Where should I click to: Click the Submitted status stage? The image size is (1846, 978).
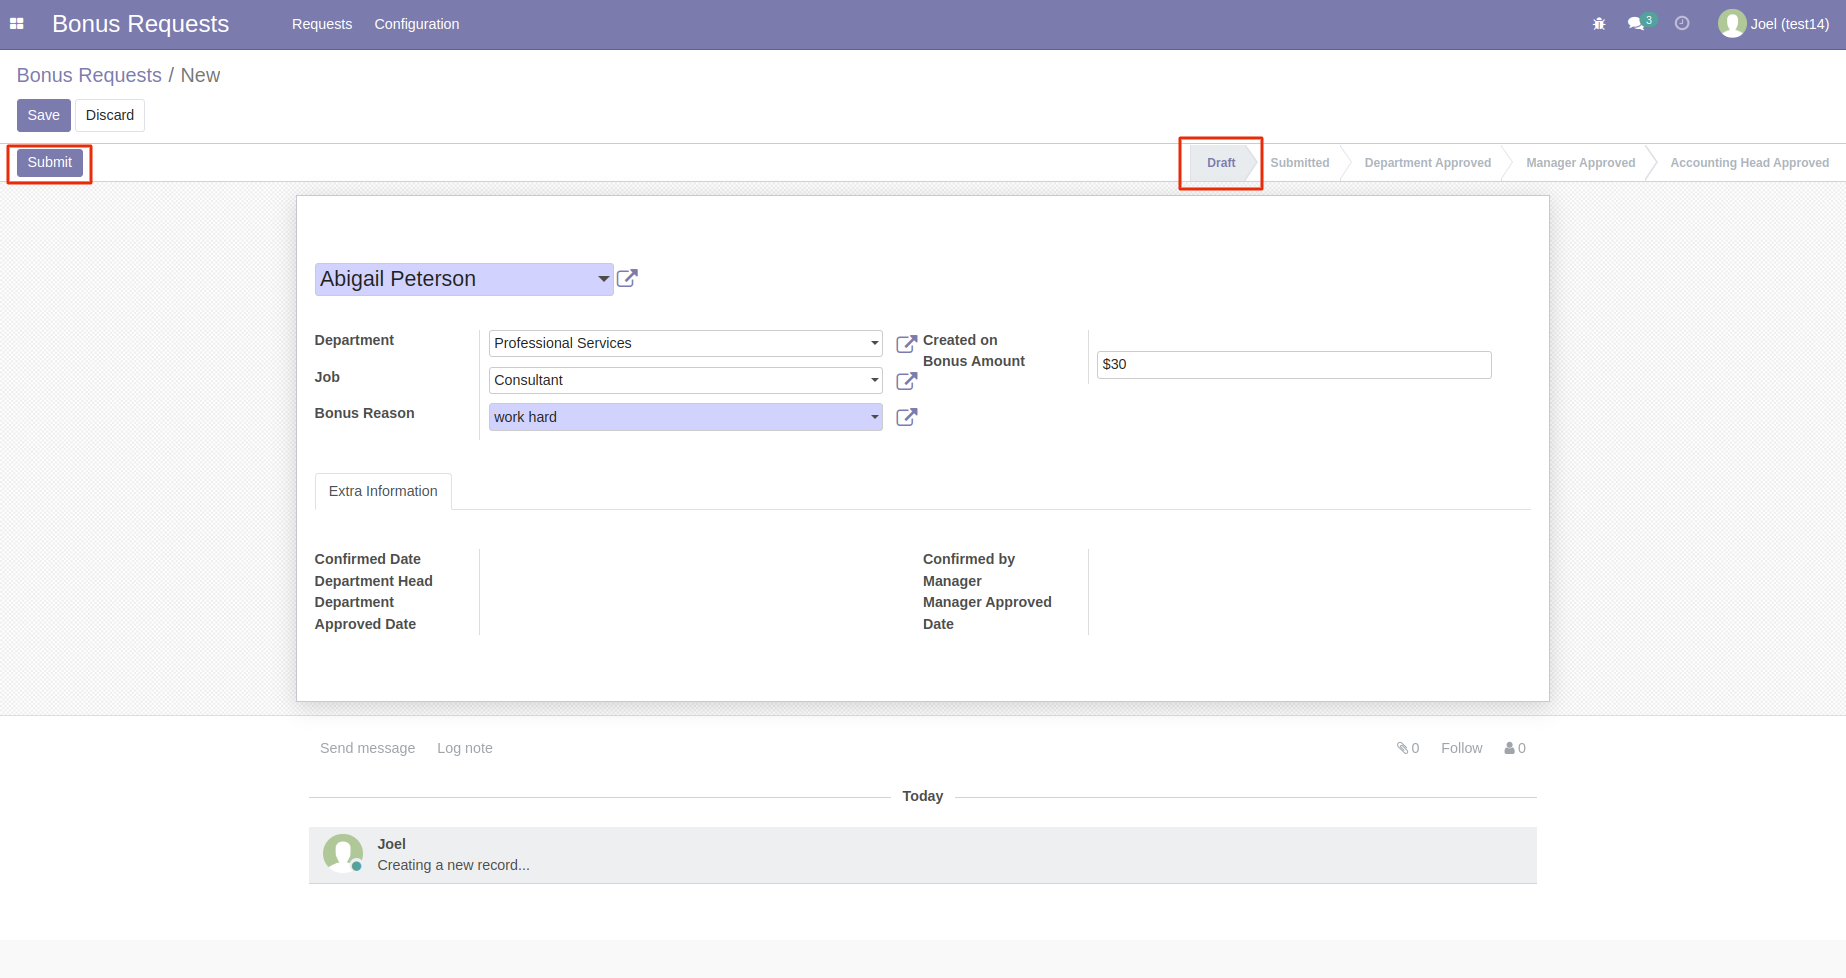click(x=1300, y=163)
